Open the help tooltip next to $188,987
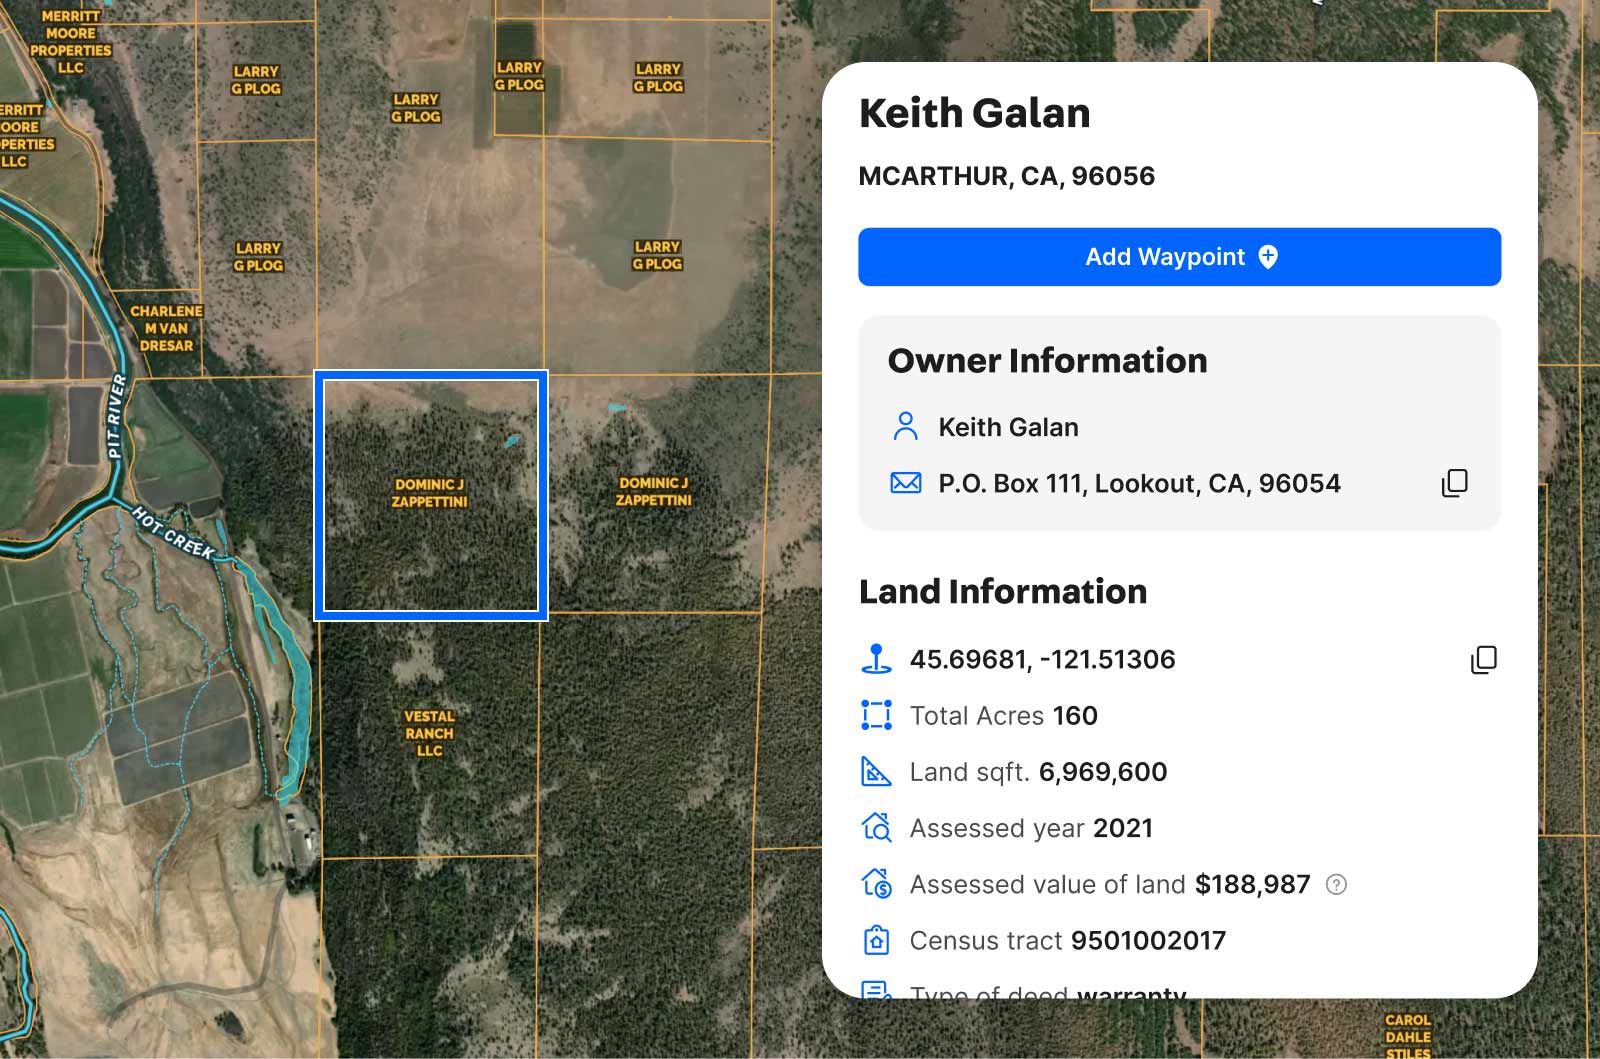The width and height of the screenshot is (1600, 1059). tap(1337, 884)
